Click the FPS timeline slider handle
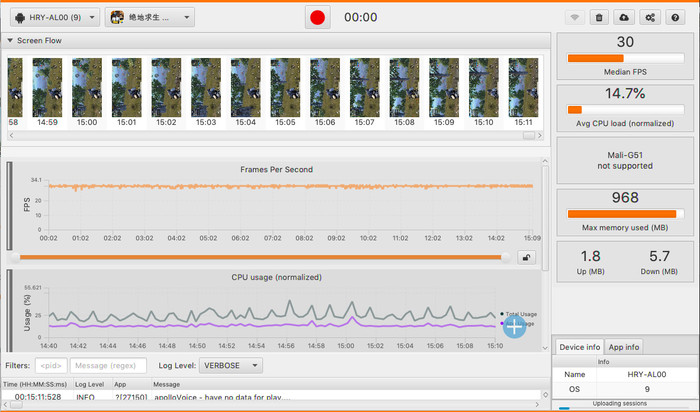700x412 pixels. [x=504, y=257]
